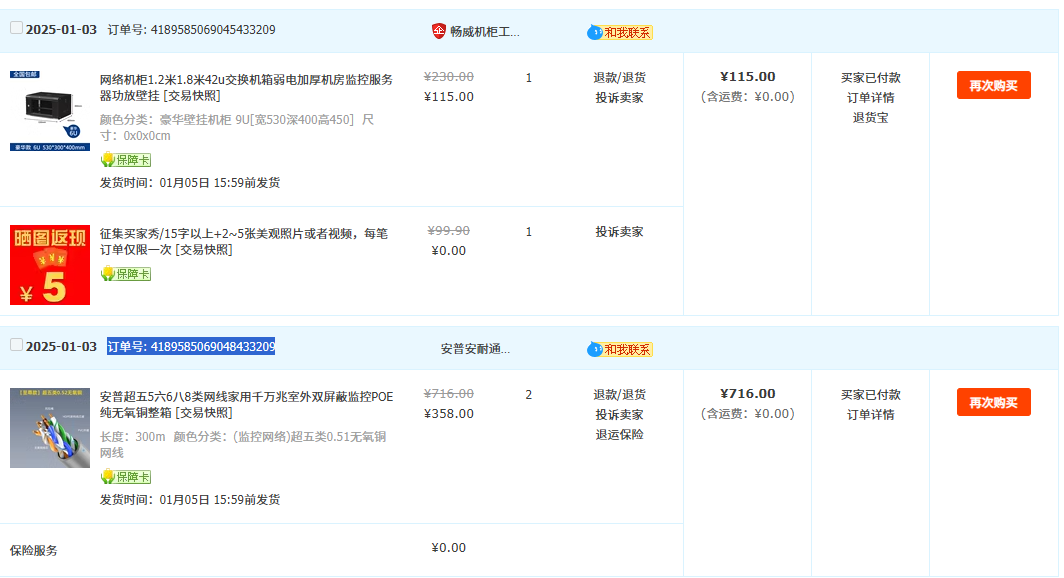
Task: Click 退款/退货 for the network cabinet item
Action: (x=619, y=77)
